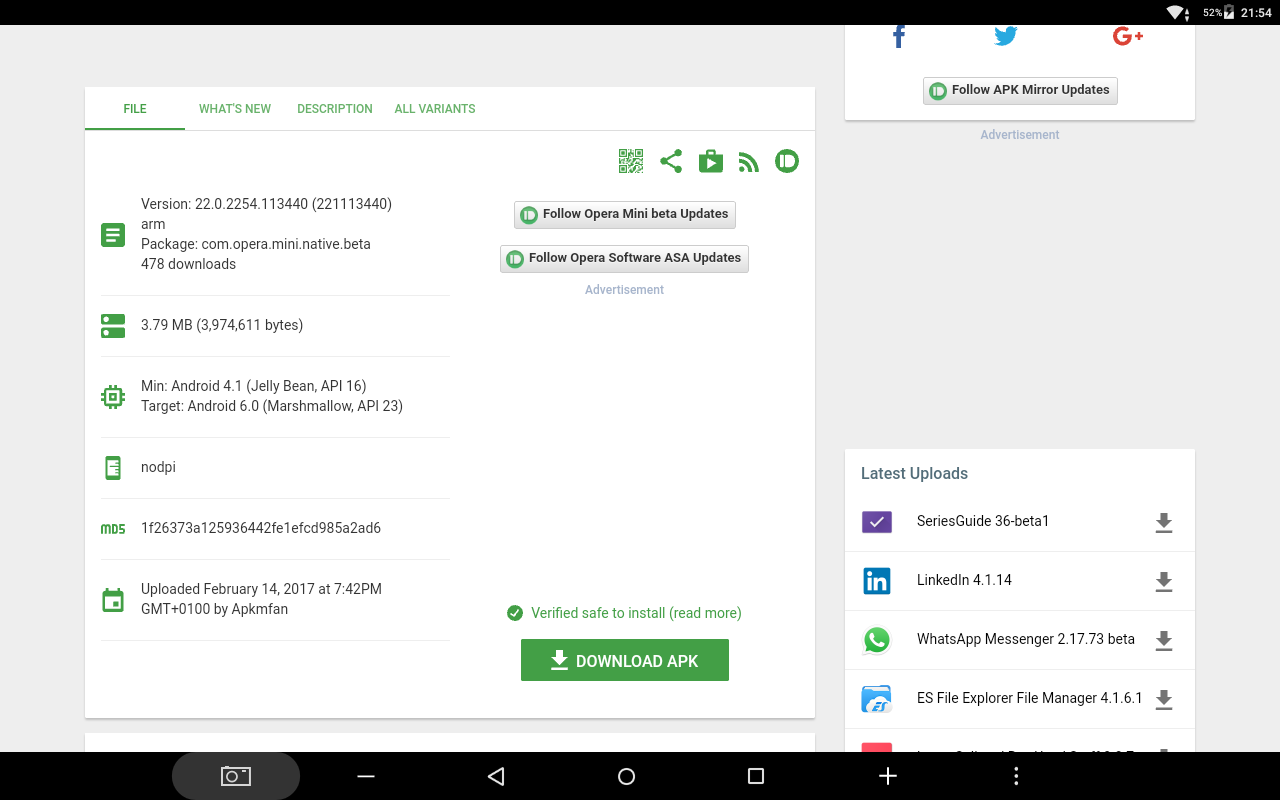1280x800 pixels.
Task: Click the upload date calendar icon
Action: coord(113,600)
